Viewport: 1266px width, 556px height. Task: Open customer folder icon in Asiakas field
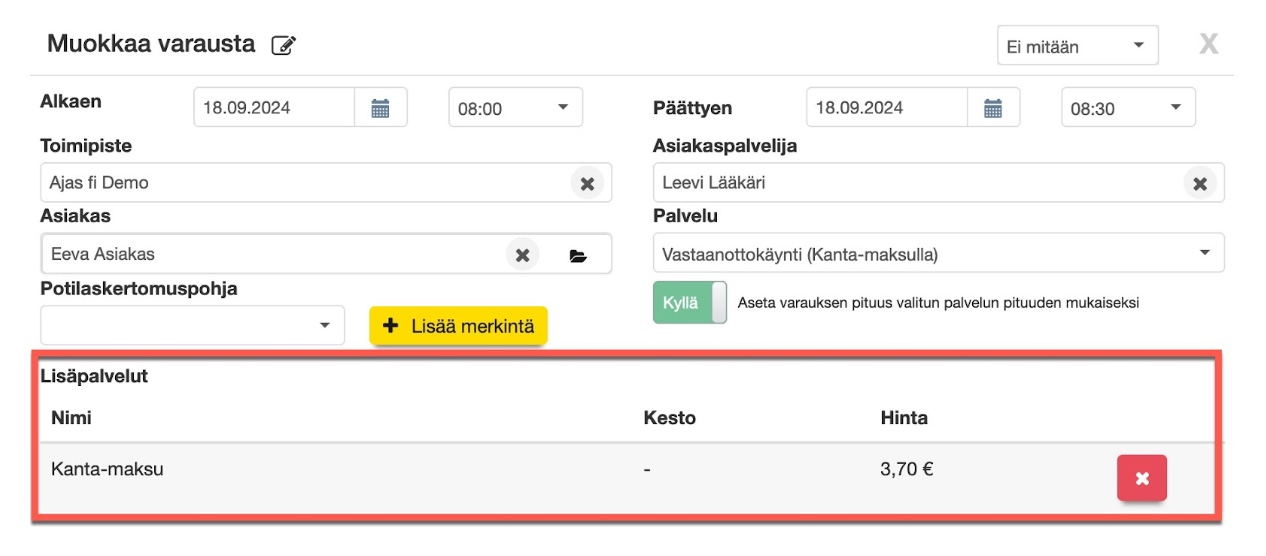pos(578,256)
